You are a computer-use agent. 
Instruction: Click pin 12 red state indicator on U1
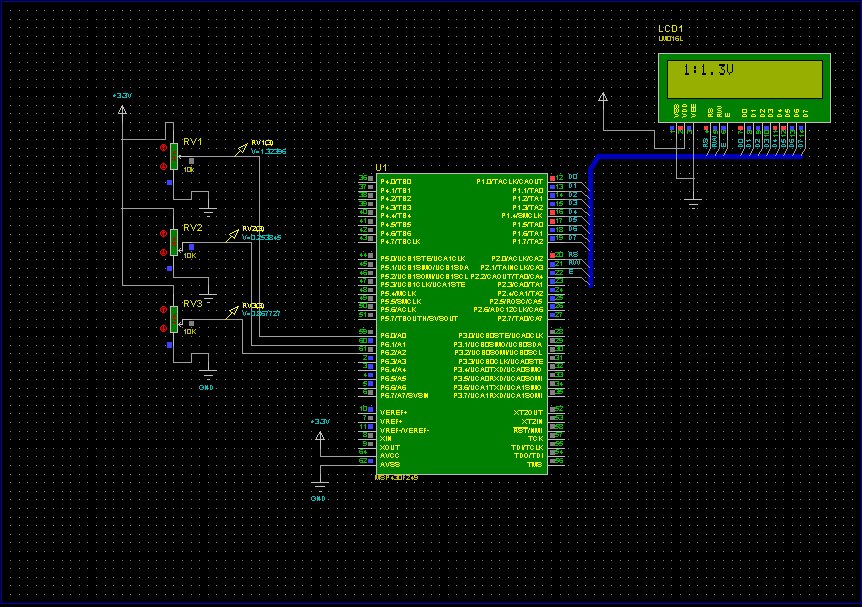coord(552,178)
